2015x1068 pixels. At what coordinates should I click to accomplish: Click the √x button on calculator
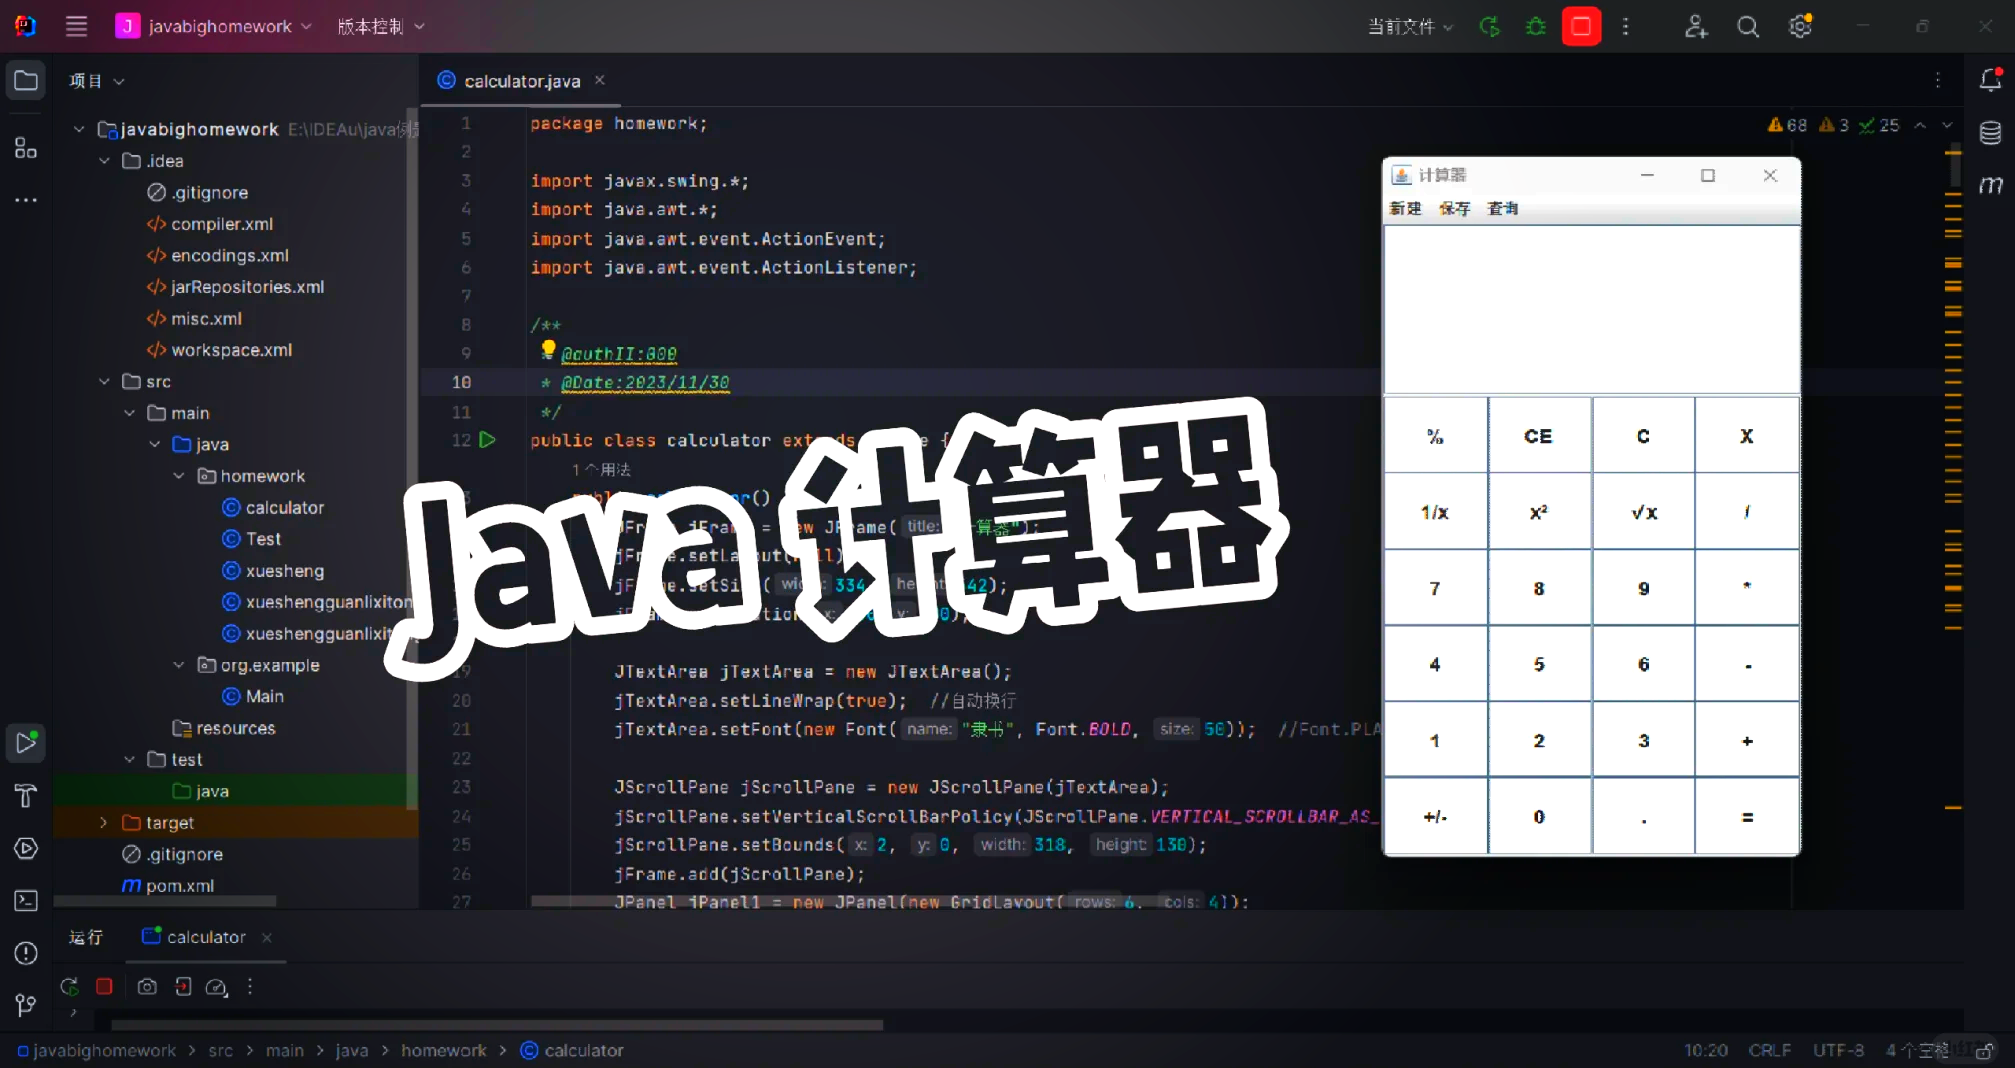pos(1644,512)
